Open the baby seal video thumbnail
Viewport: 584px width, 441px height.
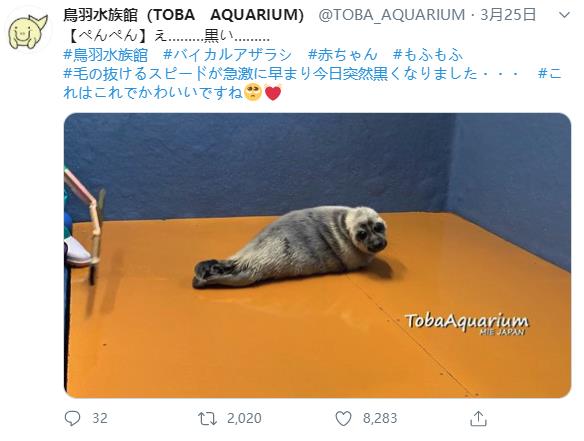pos(317,256)
